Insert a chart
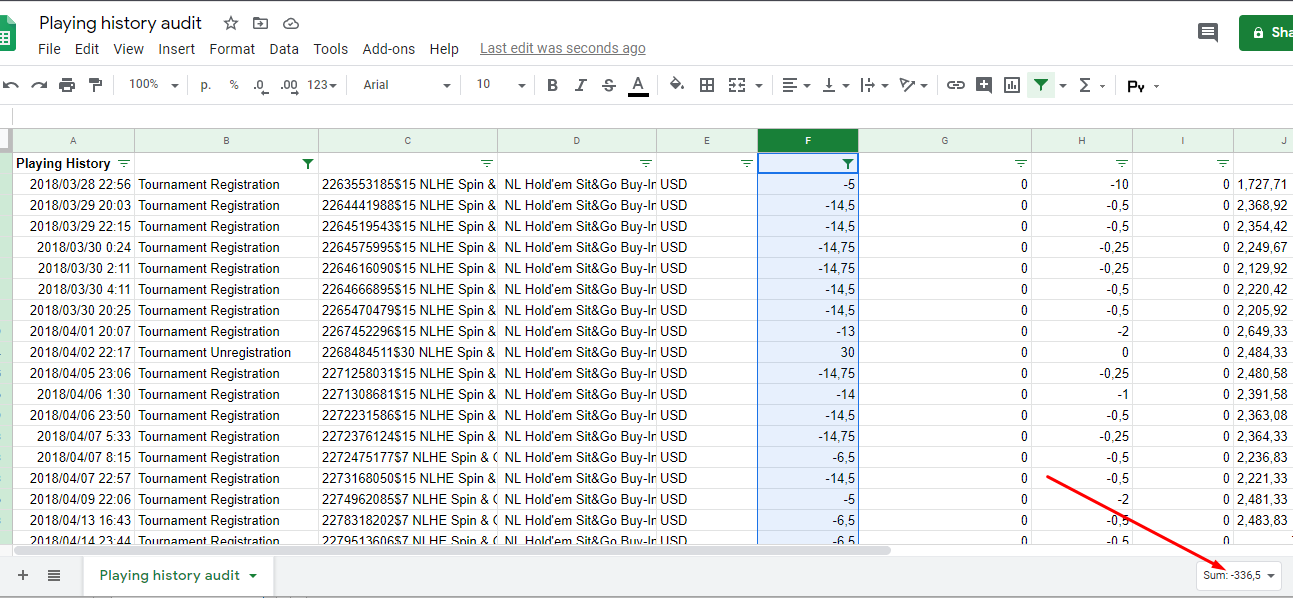The height and width of the screenshot is (598, 1293). 1012,85
